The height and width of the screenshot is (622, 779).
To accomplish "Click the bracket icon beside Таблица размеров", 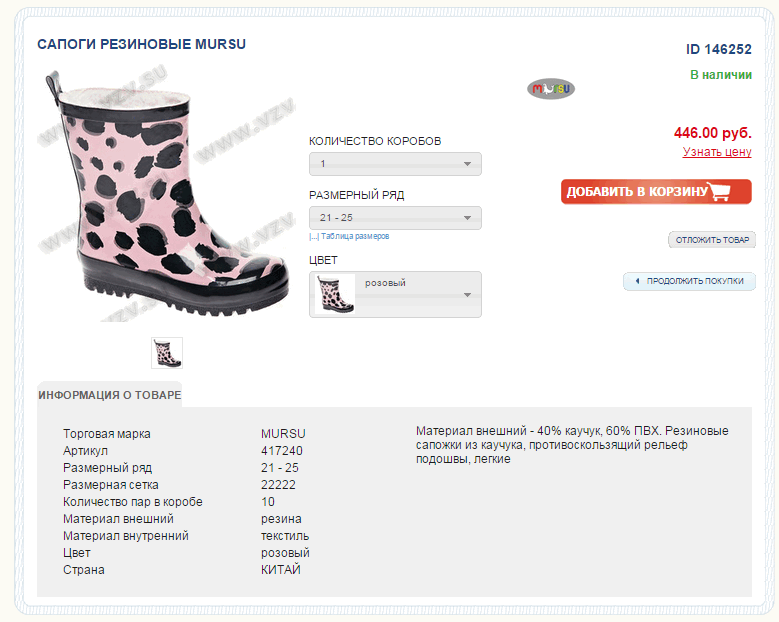I will (x=313, y=237).
